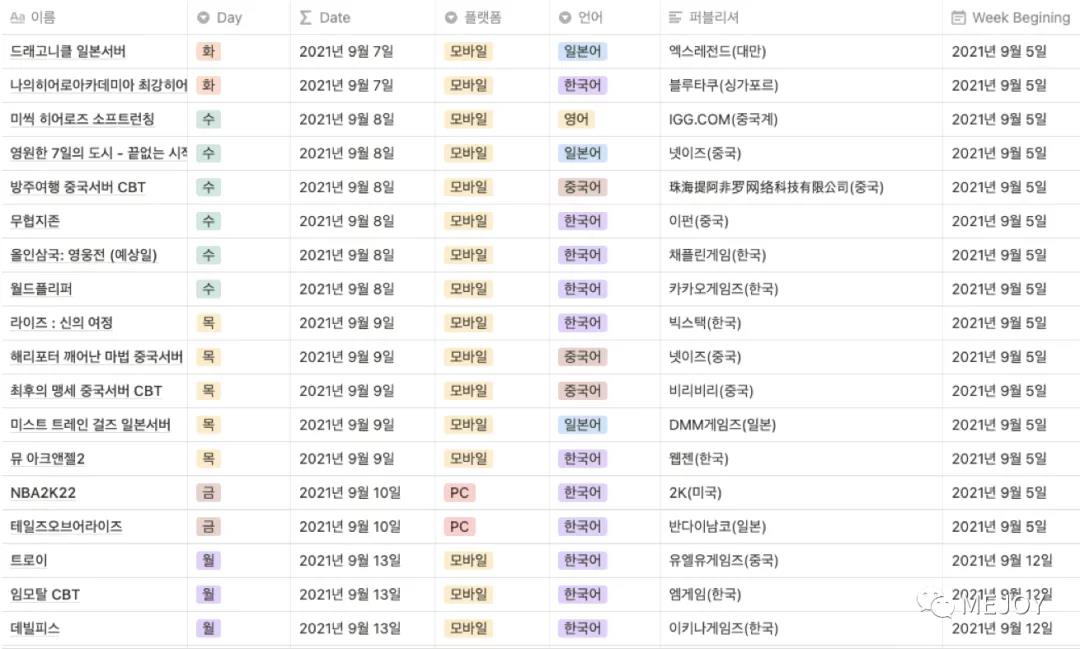Click the 월 day tag in 트로이 row

click(208, 560)
